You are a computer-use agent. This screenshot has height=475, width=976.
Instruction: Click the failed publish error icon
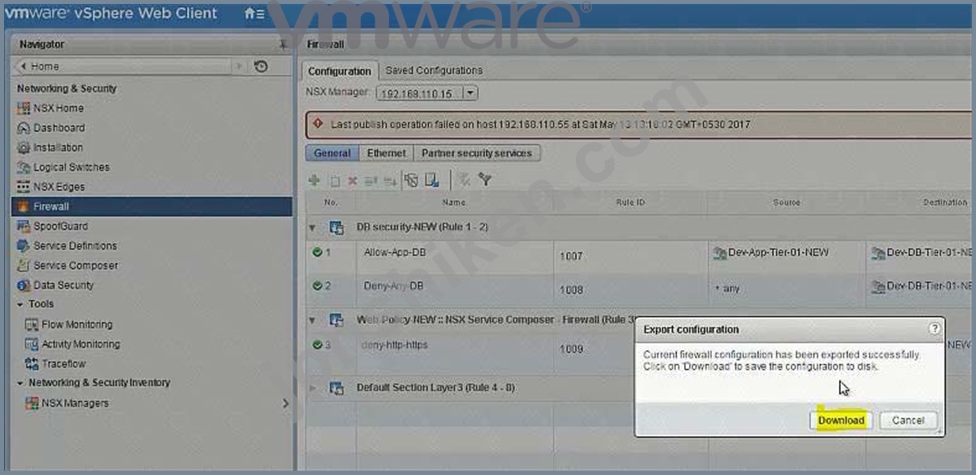tap(318, 124)
